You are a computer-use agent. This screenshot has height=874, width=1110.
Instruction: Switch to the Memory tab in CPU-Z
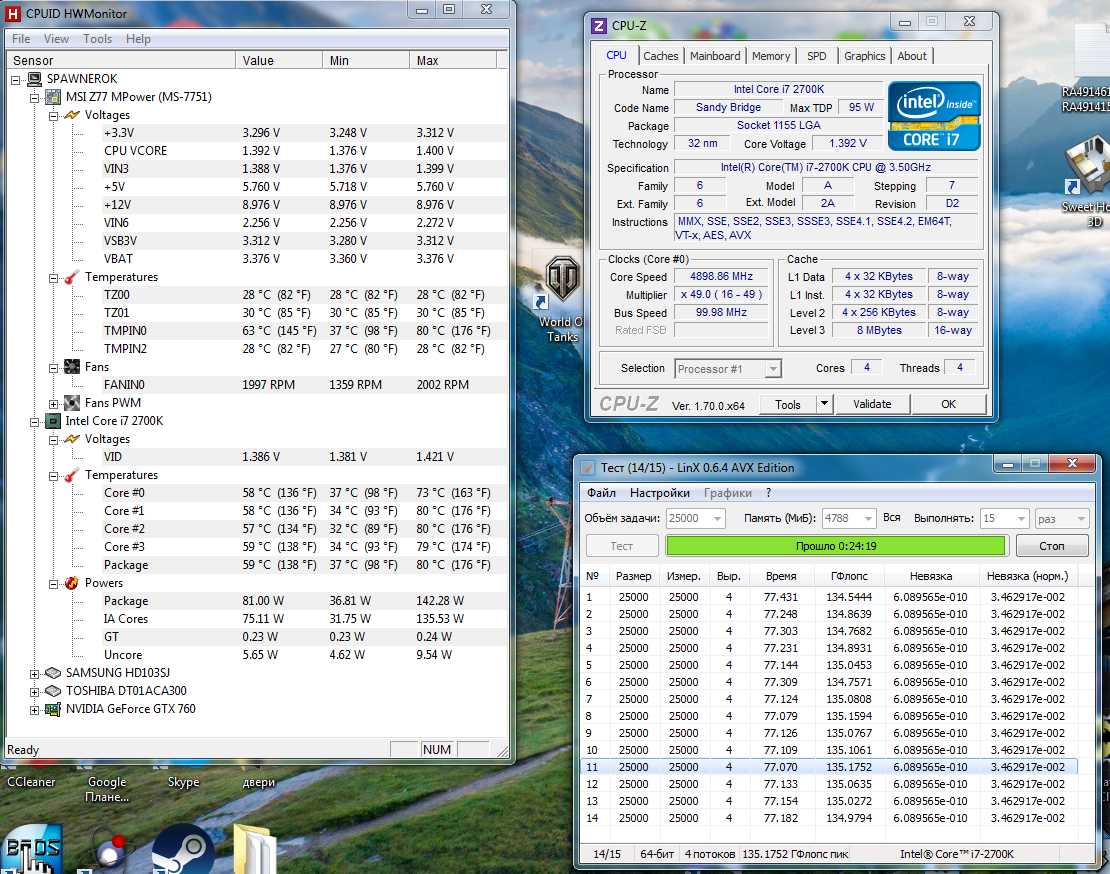(x=770, y=56)
